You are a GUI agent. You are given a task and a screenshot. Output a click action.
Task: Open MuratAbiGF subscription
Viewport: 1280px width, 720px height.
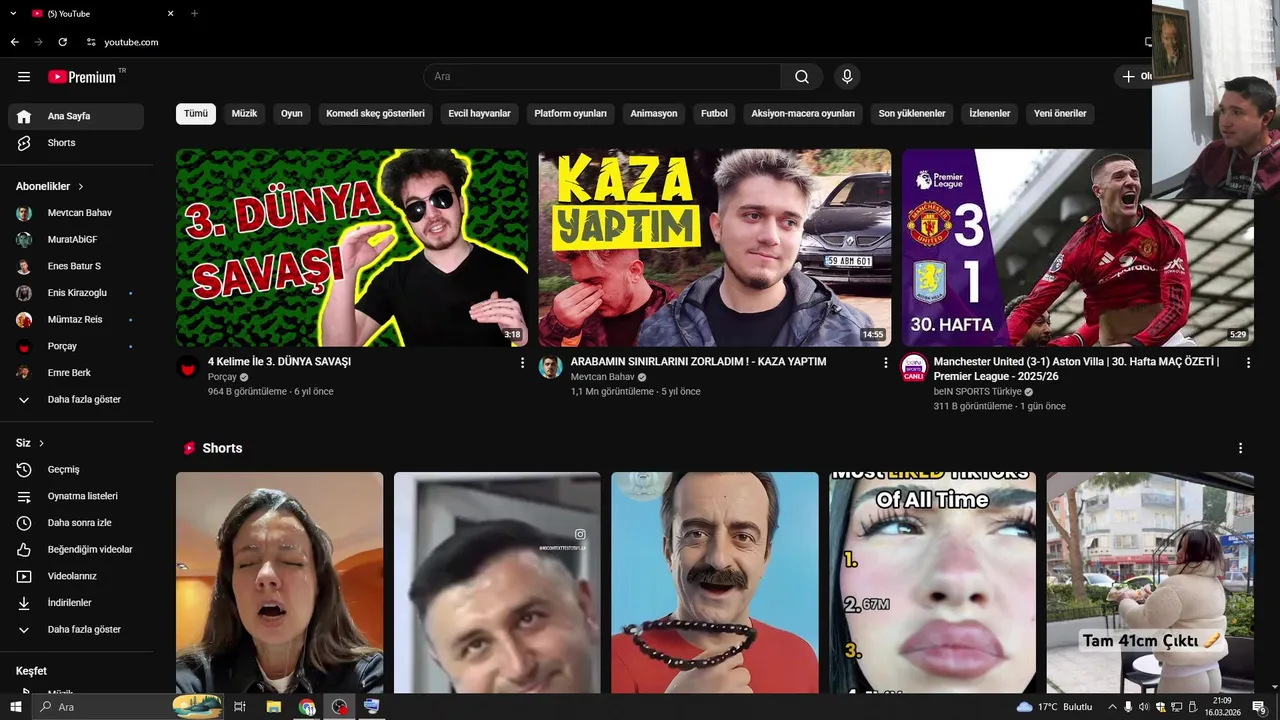(x=76, y=240)
